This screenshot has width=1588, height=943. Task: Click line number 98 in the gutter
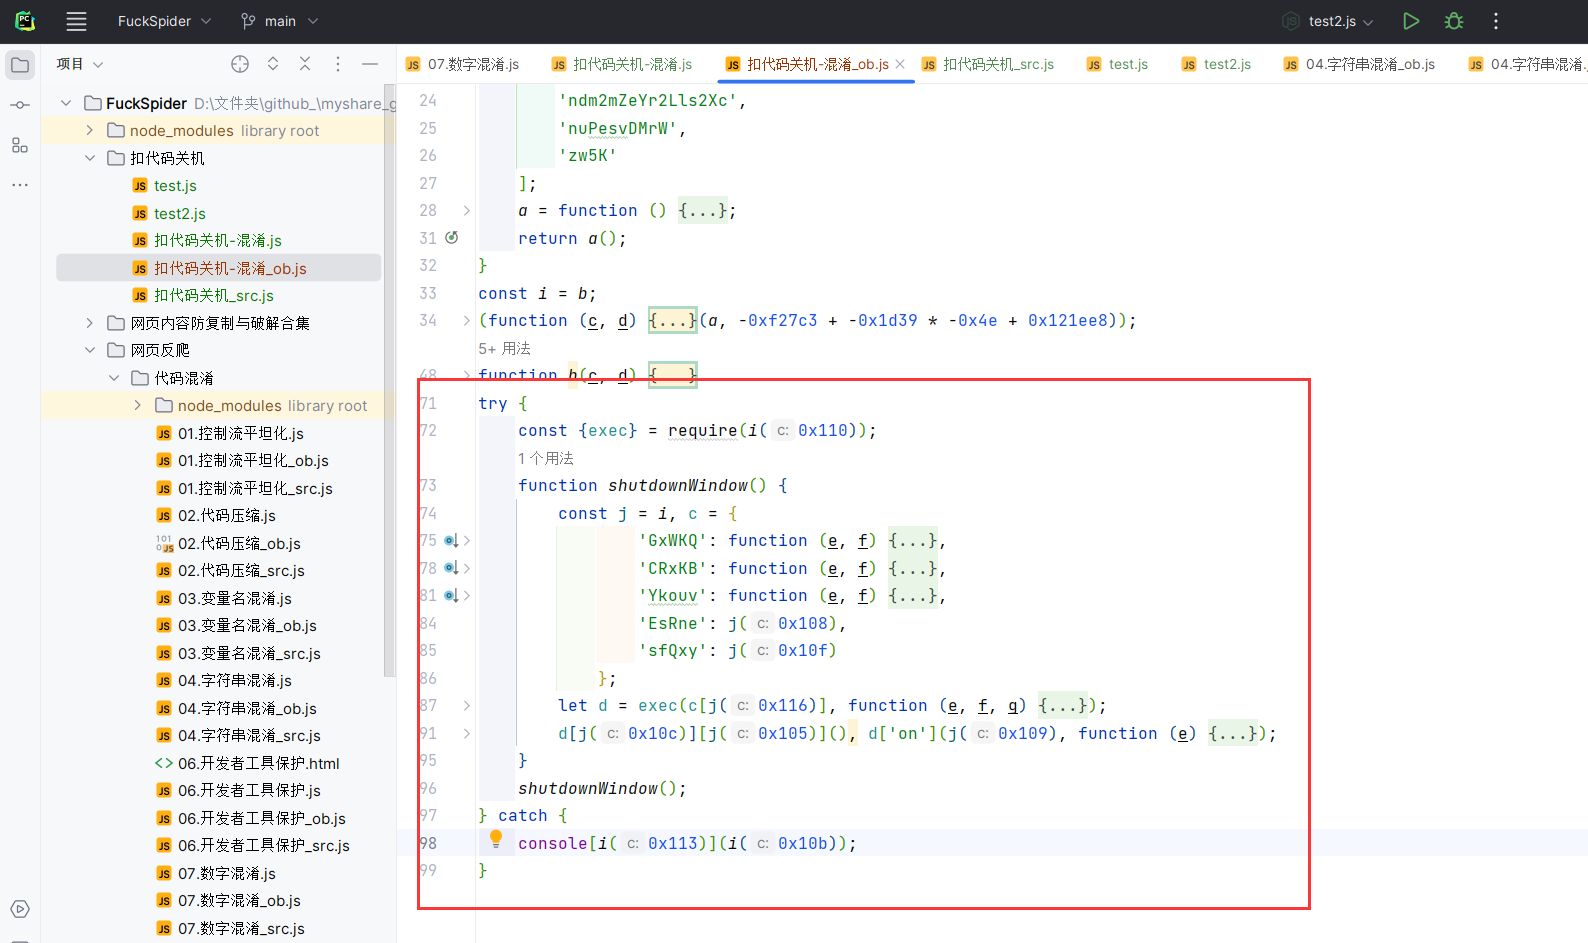click(x=428, y=843)
